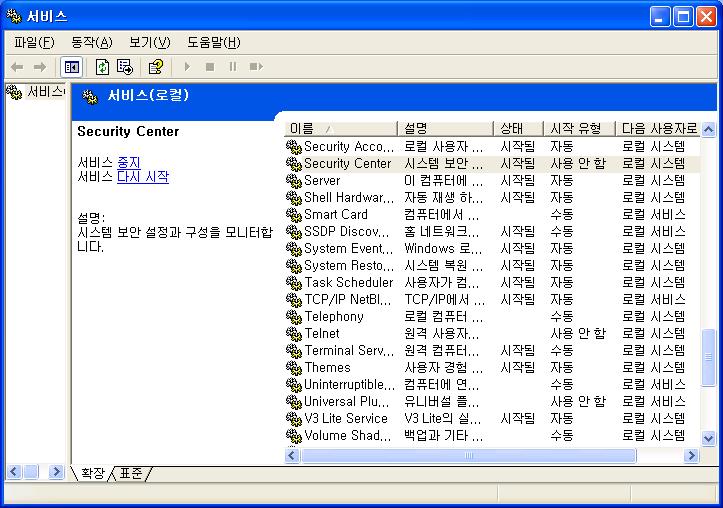Click the gear icon of Telnet row

[294, 334]
